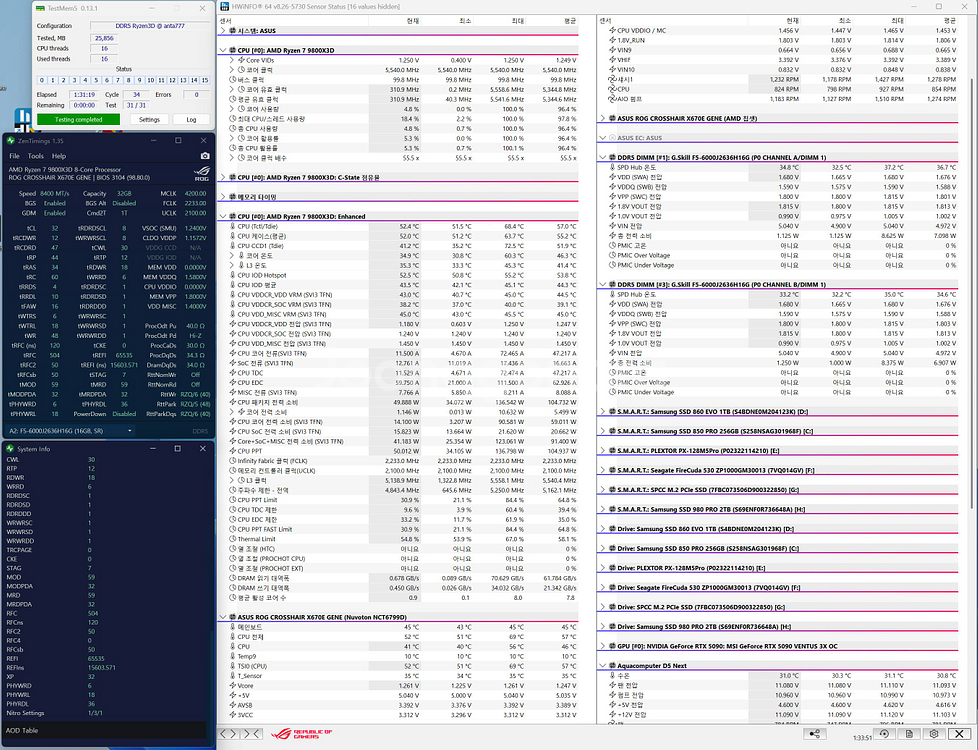978x750 pixels.
Task: Capture screenshot with ZenTimings camera icon
Action: [205, 155]
